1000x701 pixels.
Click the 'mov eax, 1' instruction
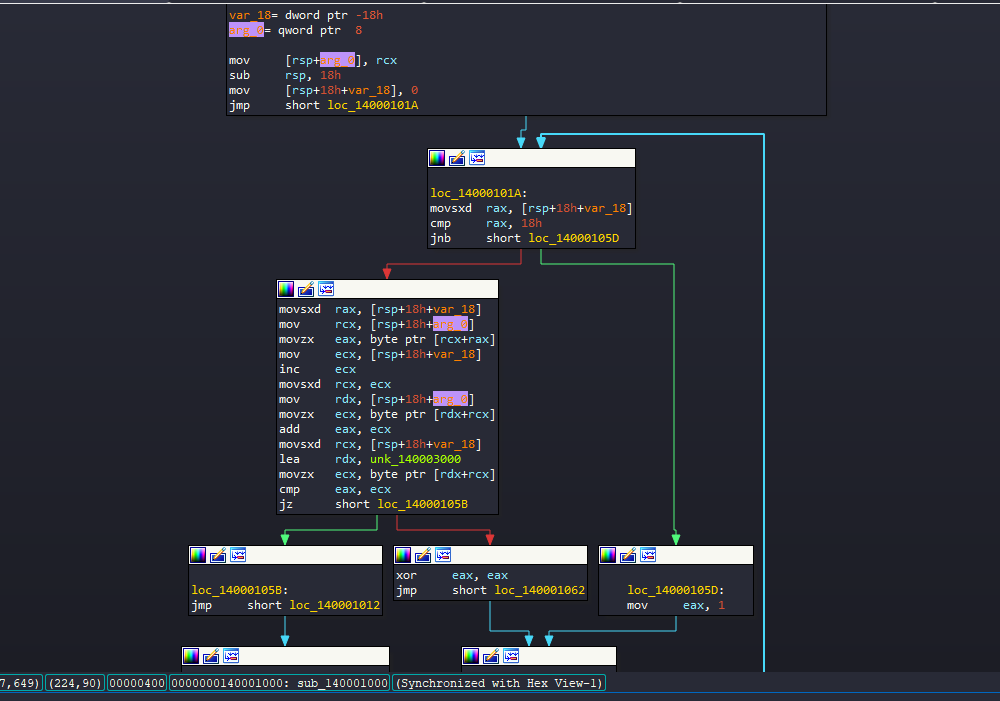[676, 605]
